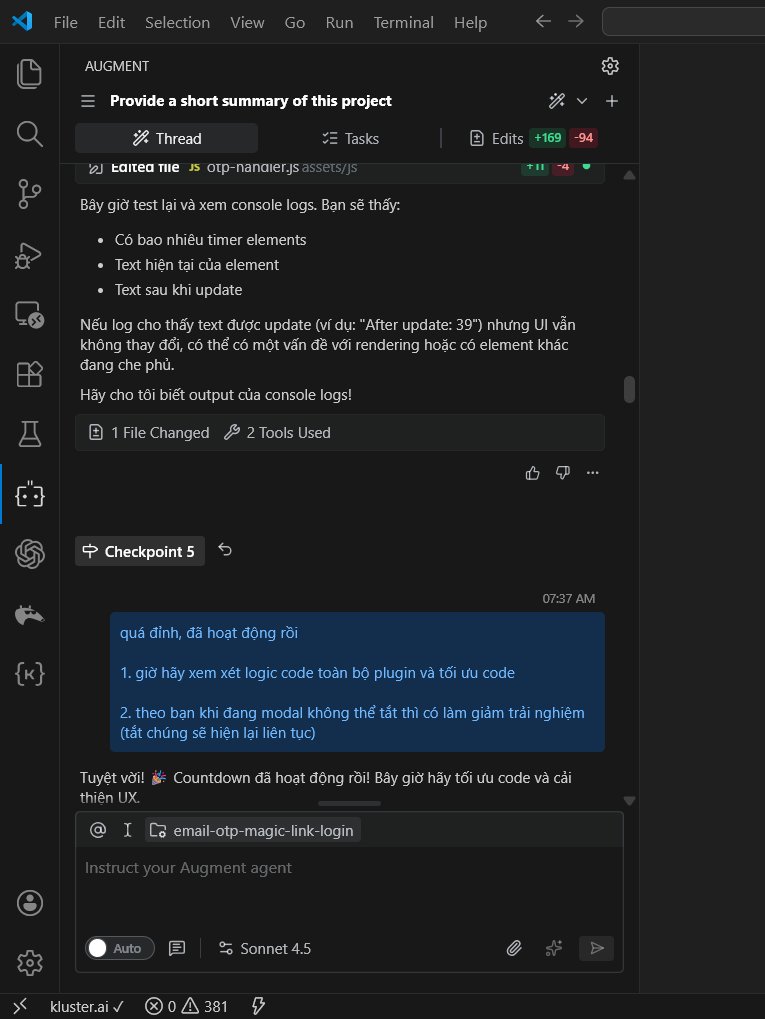
Task: Open the Terminal menu
Action: click(x=403, y=22)
